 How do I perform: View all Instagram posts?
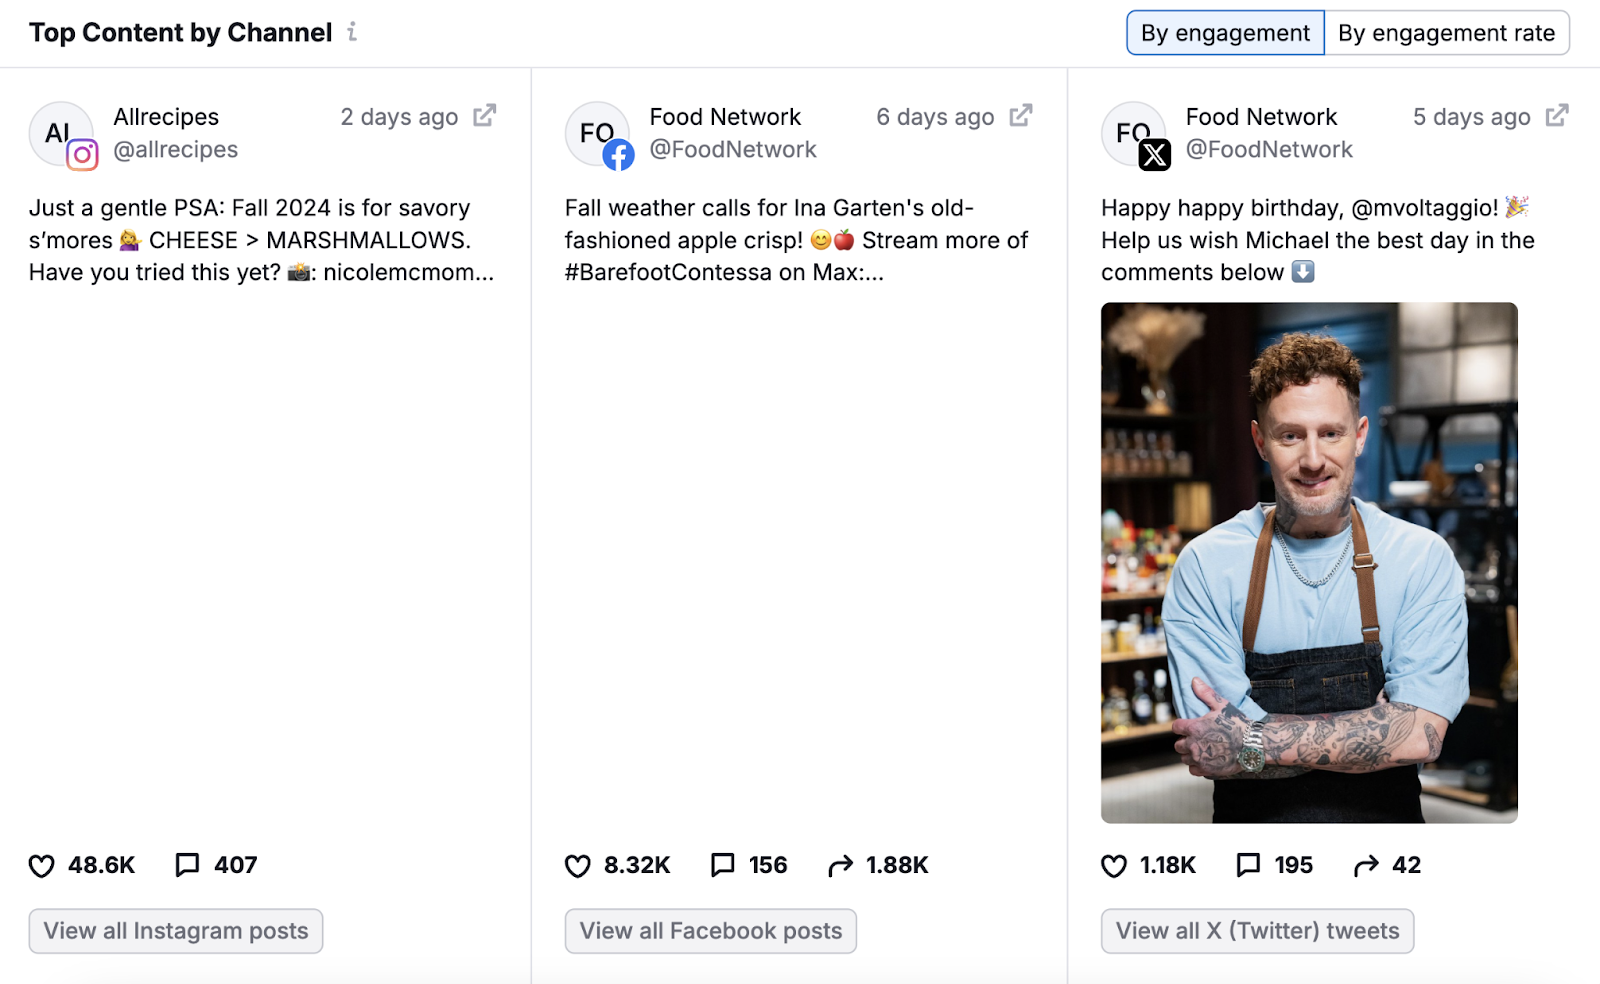click(x=175, y=930)
